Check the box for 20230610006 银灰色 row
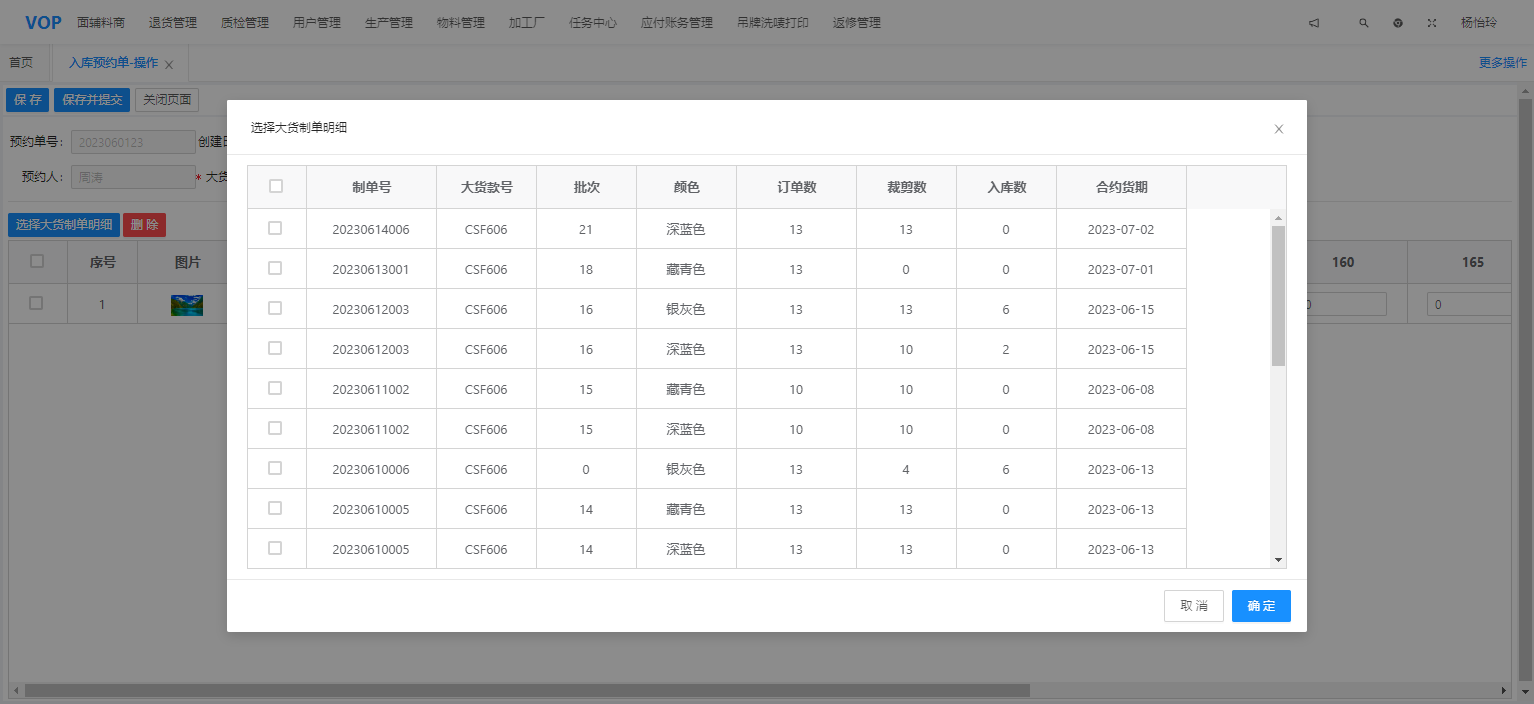This screenshot has height=704, width=1534. (275, 468)
